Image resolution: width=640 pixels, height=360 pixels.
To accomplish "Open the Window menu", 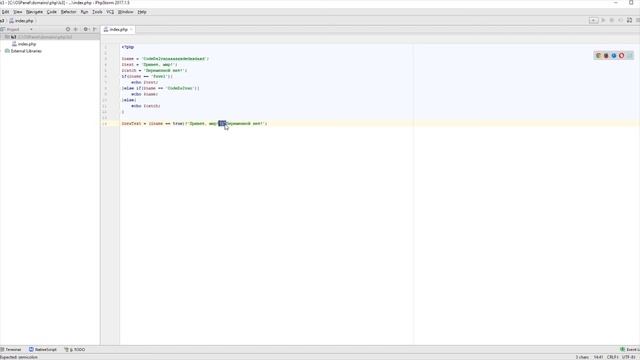I will point(126,12).
